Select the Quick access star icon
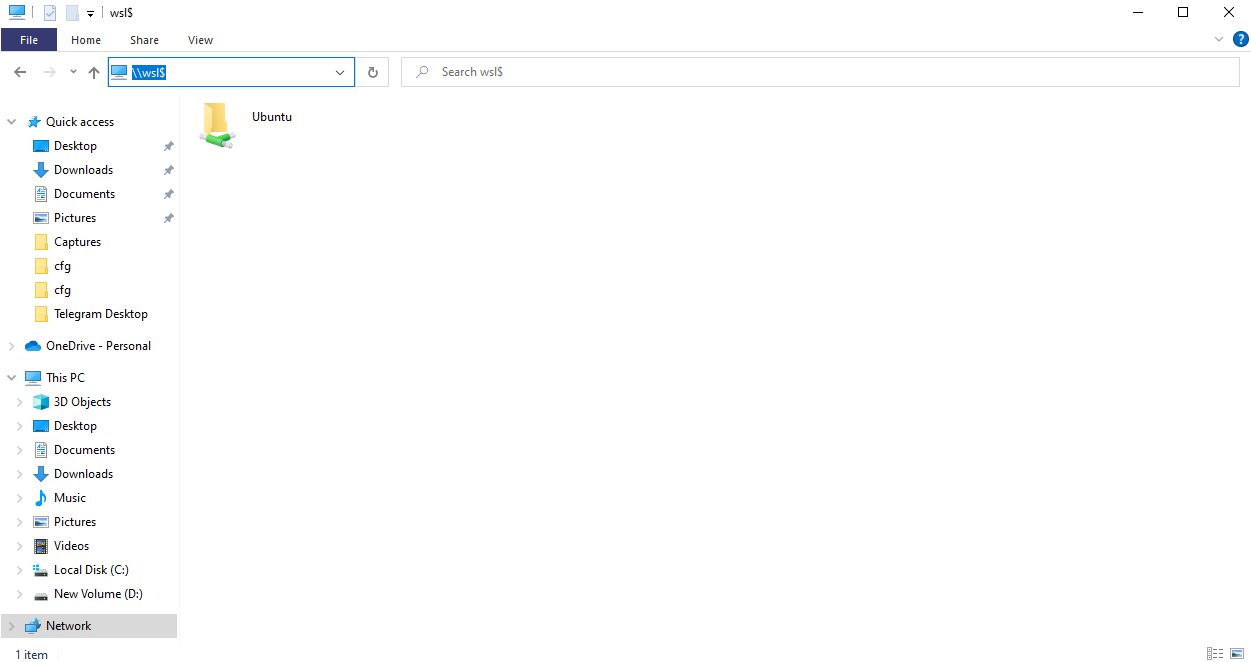1251x662 pixels. [34, 122]
